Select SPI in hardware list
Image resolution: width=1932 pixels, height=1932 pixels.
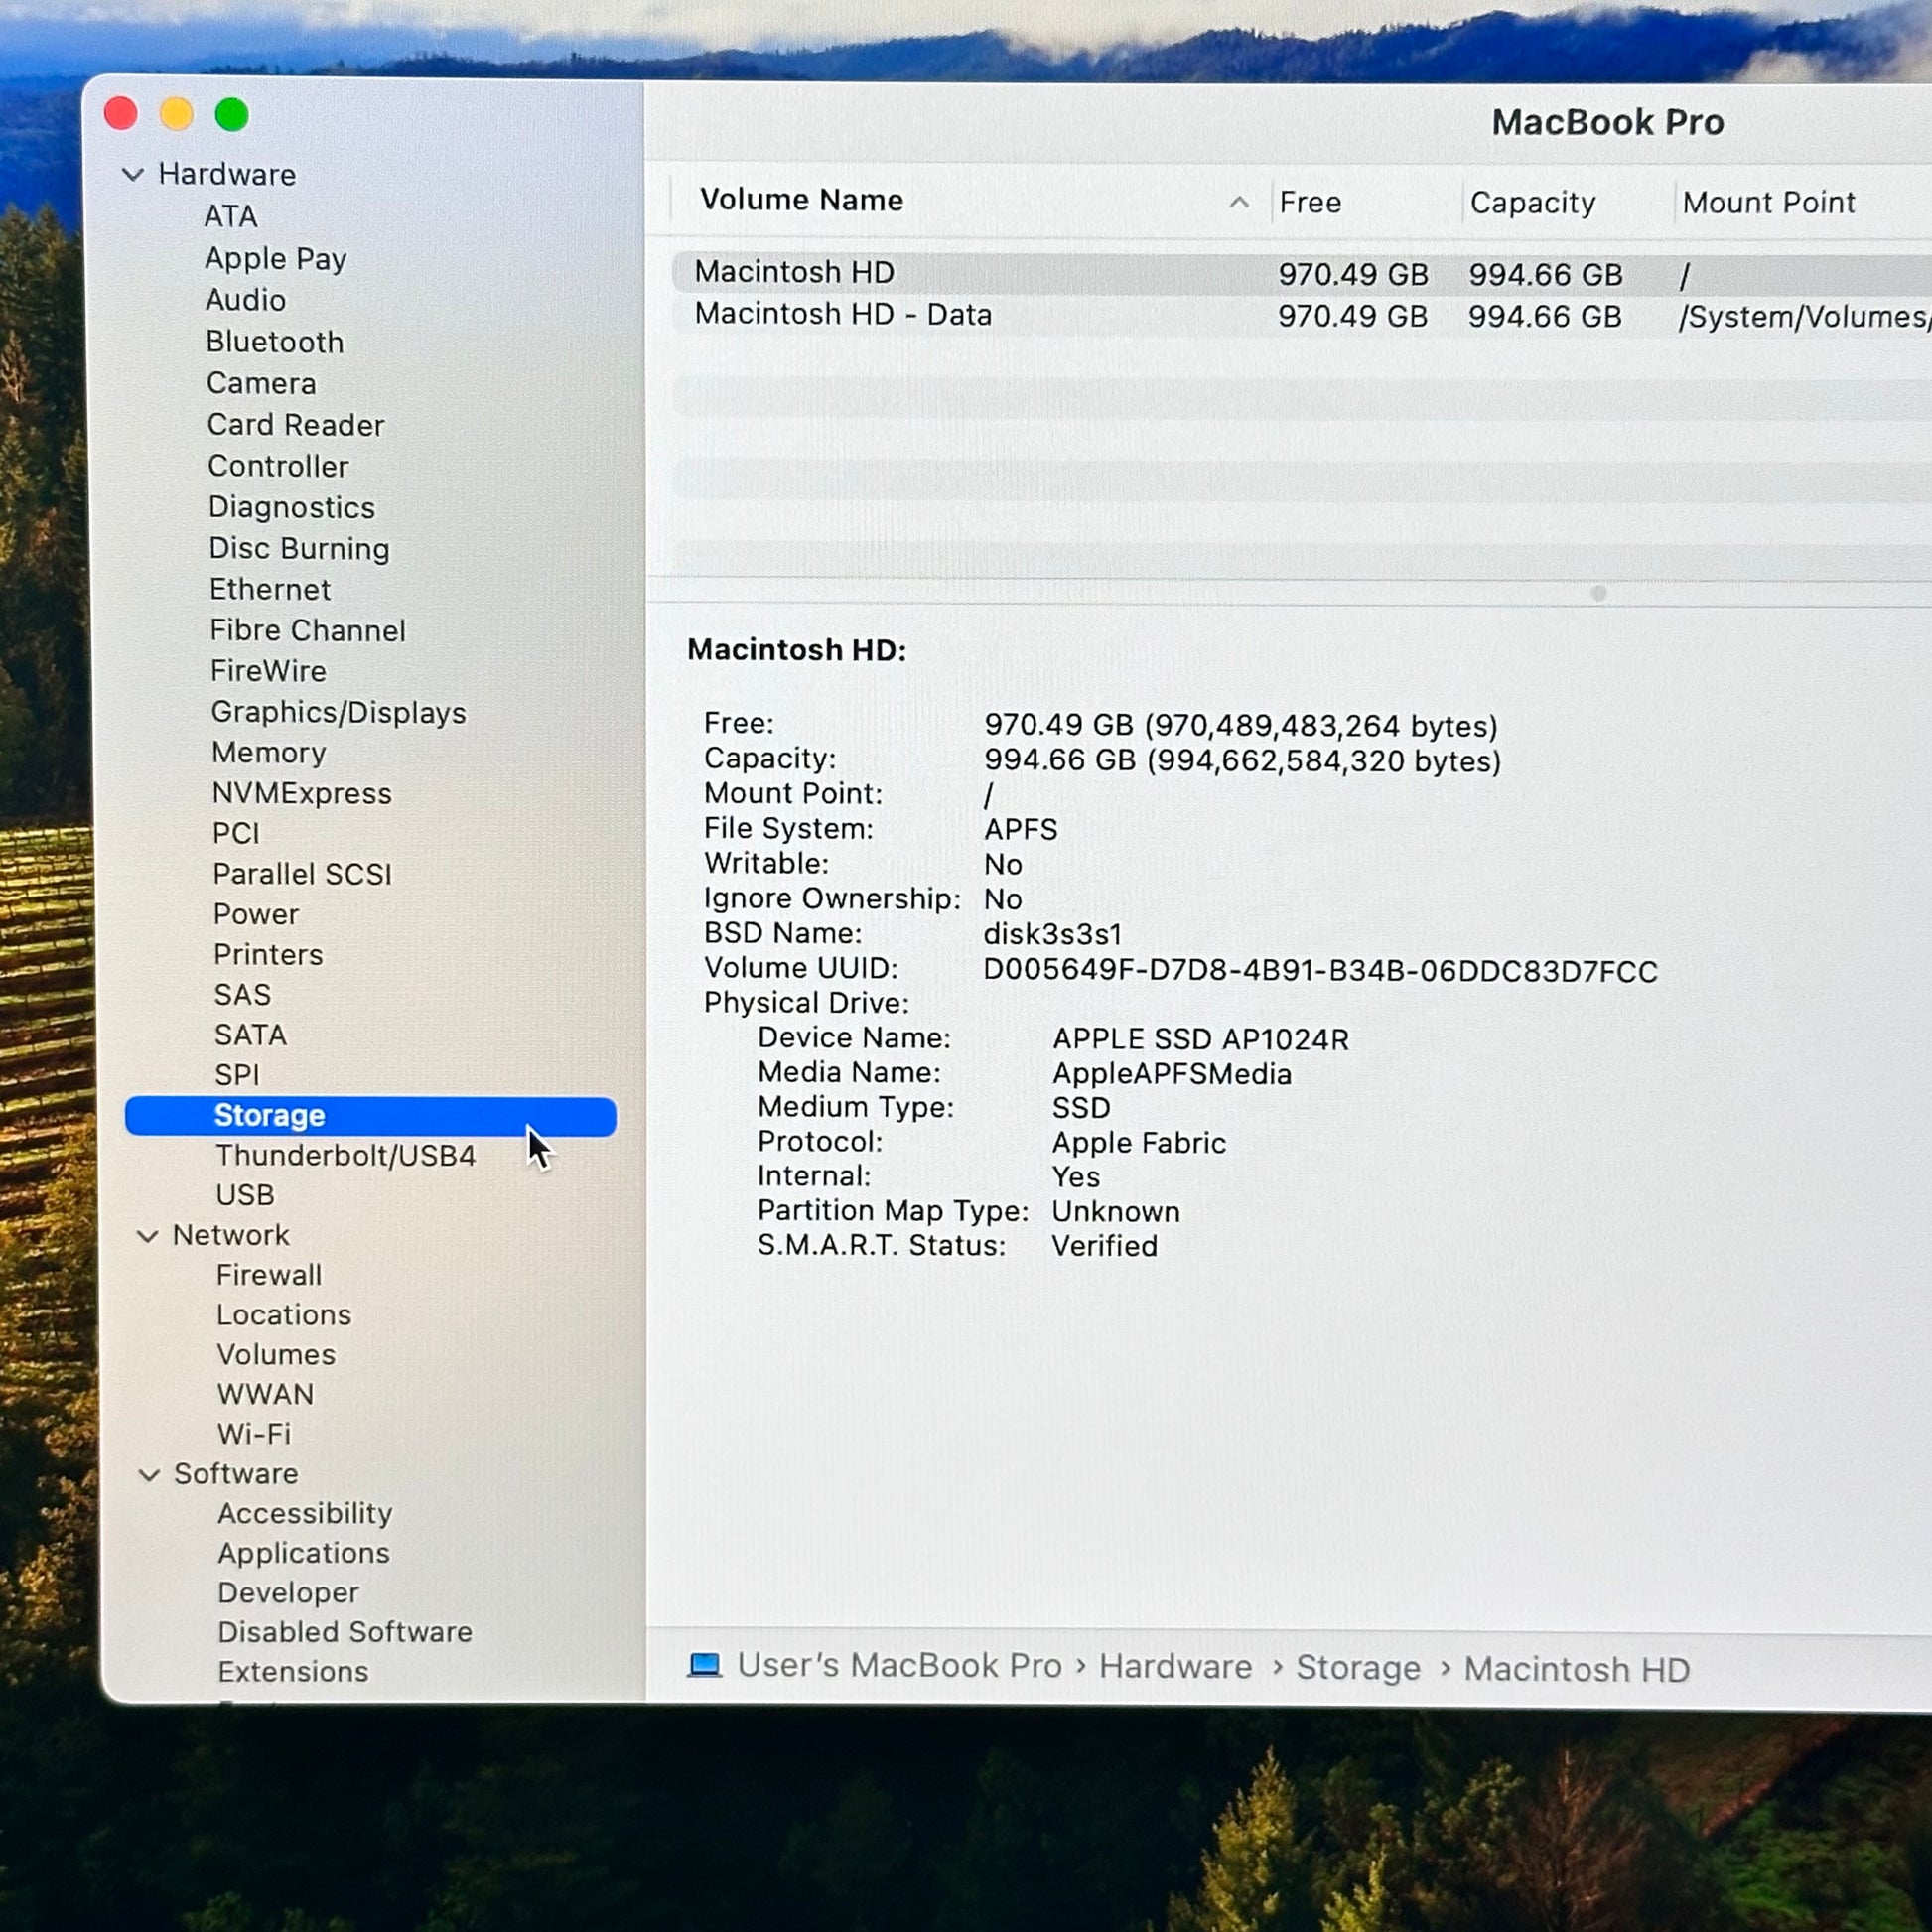click(x=237, y=1075)
